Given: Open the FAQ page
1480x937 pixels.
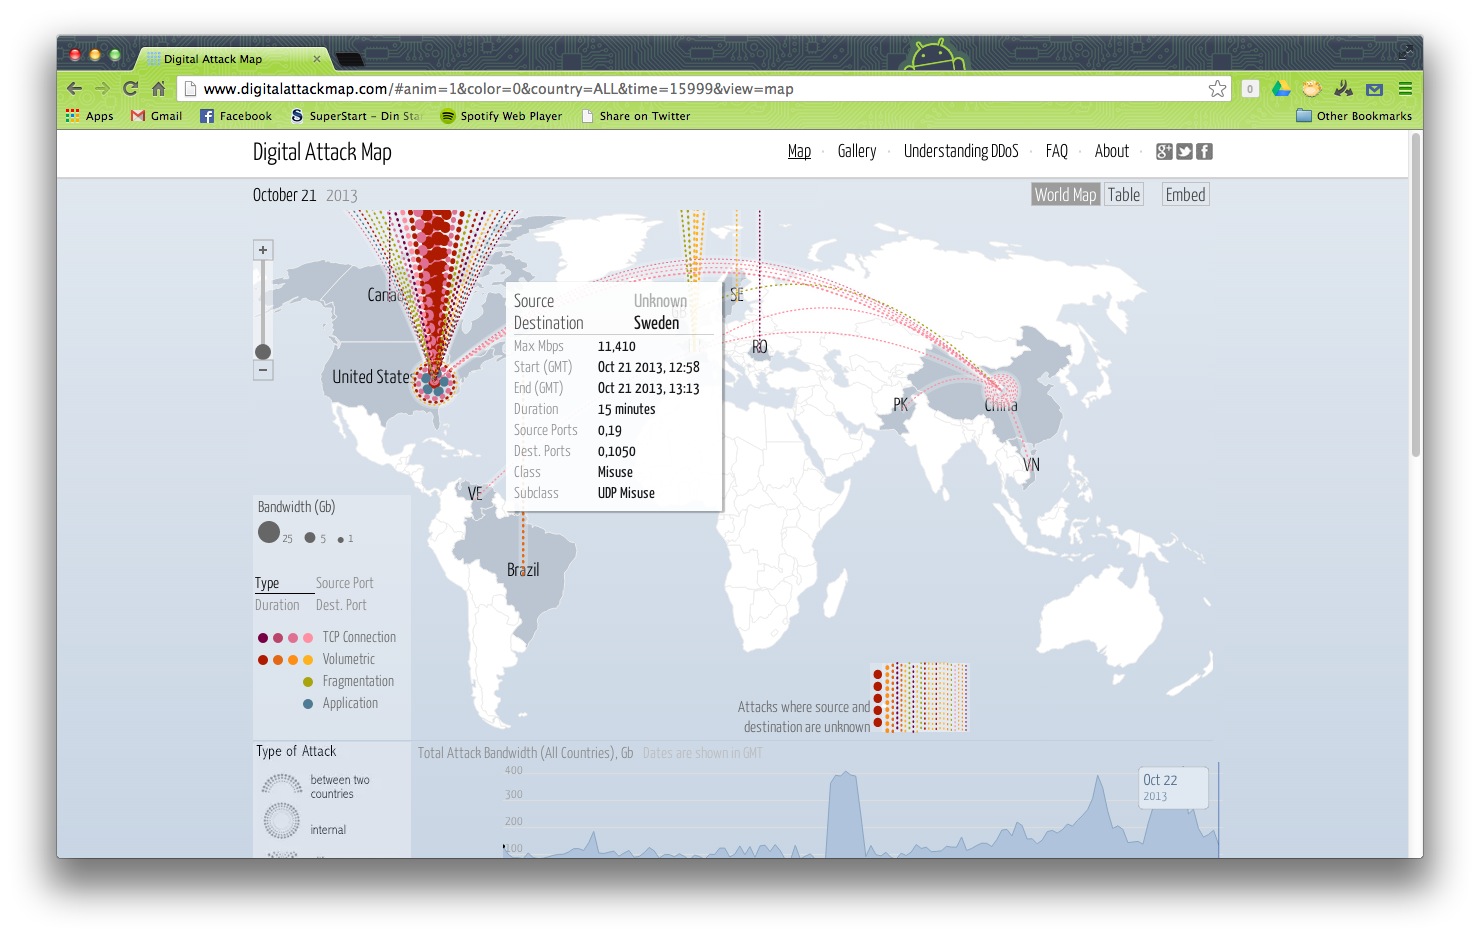Looking at the screenshot, I should [x=1057, y=151].
